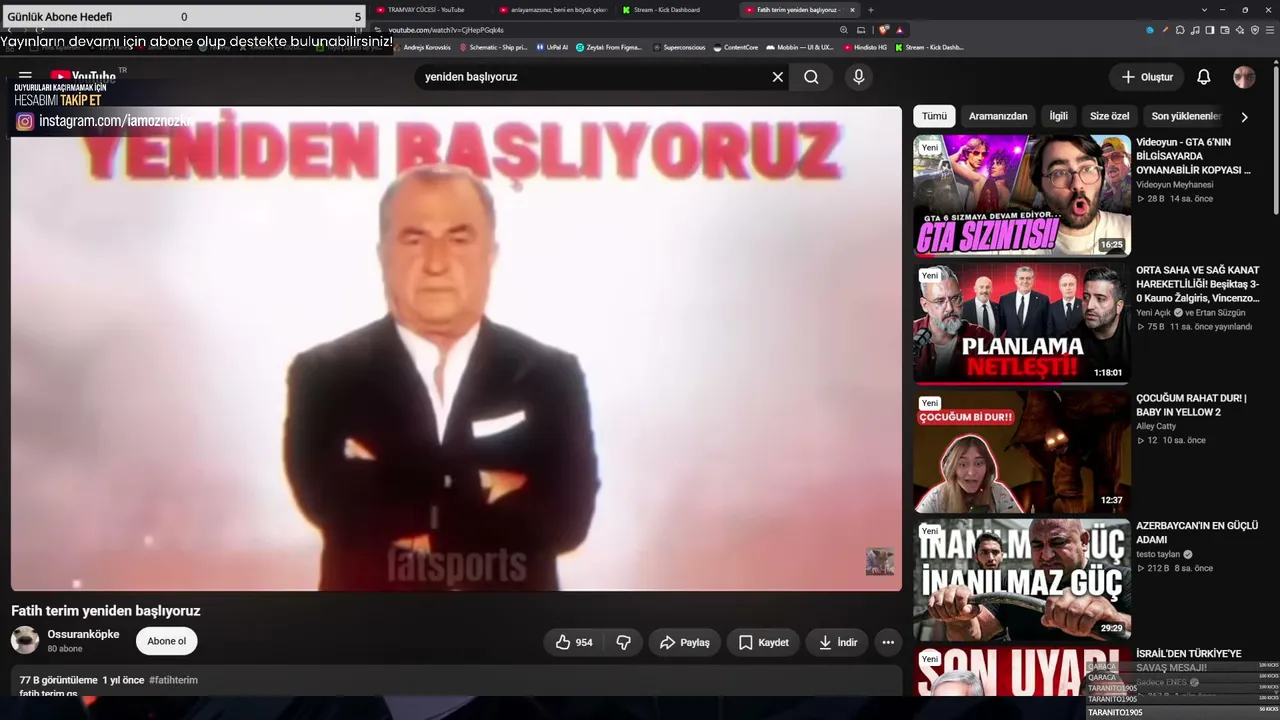
Task: Select the Son yüklenenler filter chip
Action: tap(1186, 116)
